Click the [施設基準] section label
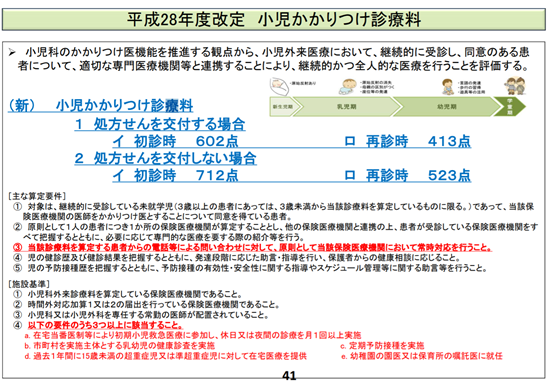Viewport: 548px width, 381px height. pos(29,284)
